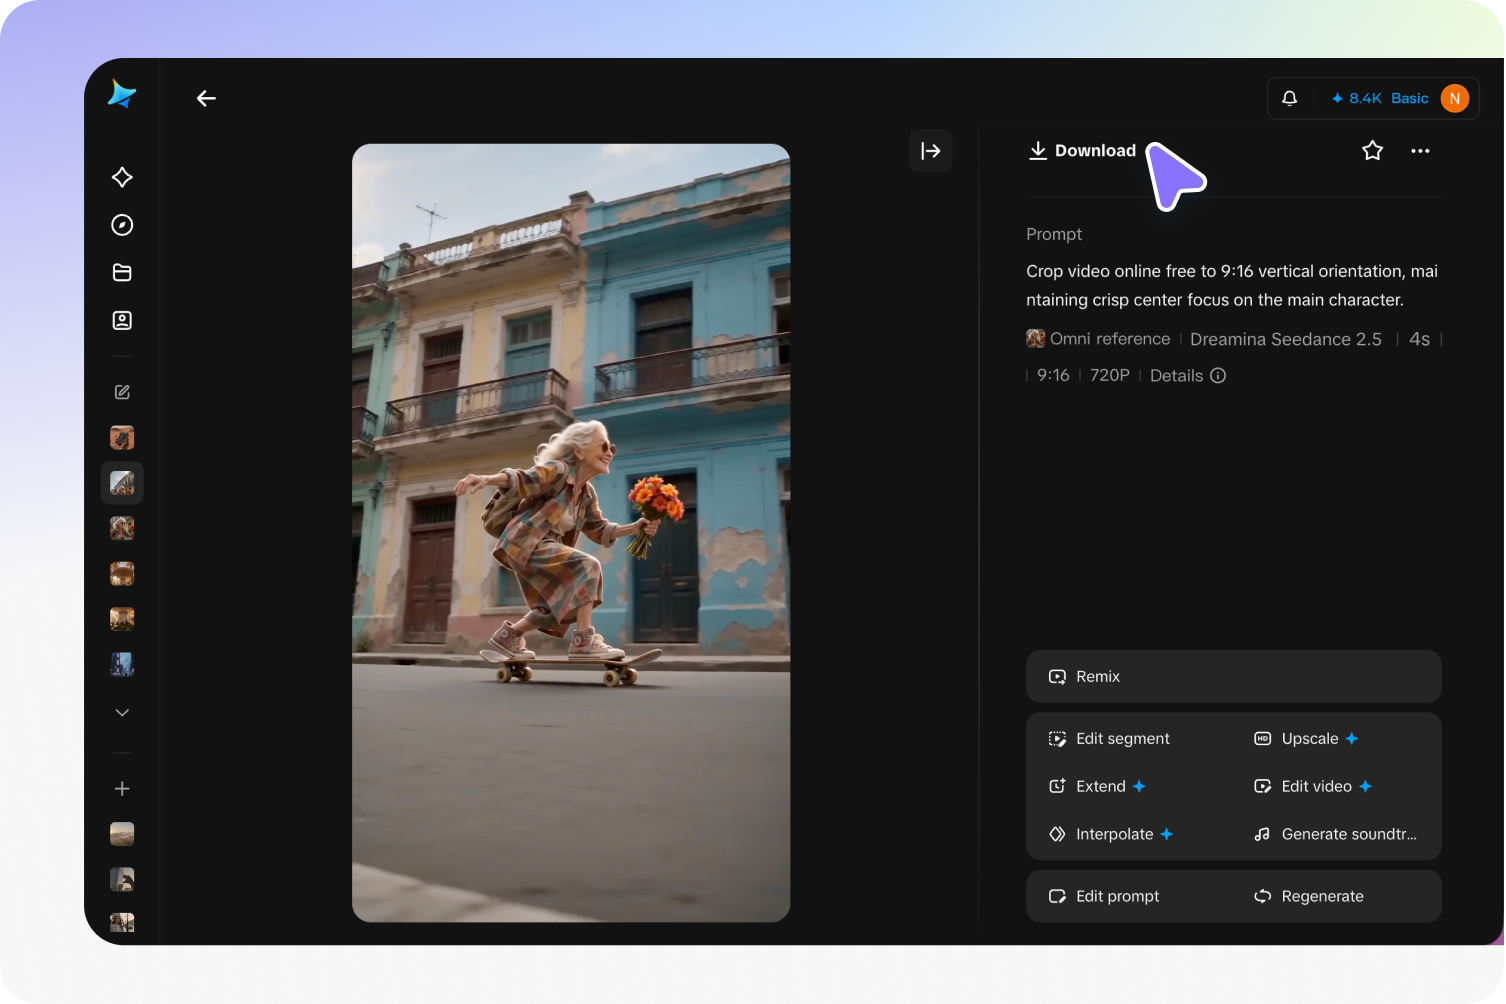Choose Interpolate option
This screenshot has height=1004, width=1506.
pyautogui.click(x=1111, y=835)
